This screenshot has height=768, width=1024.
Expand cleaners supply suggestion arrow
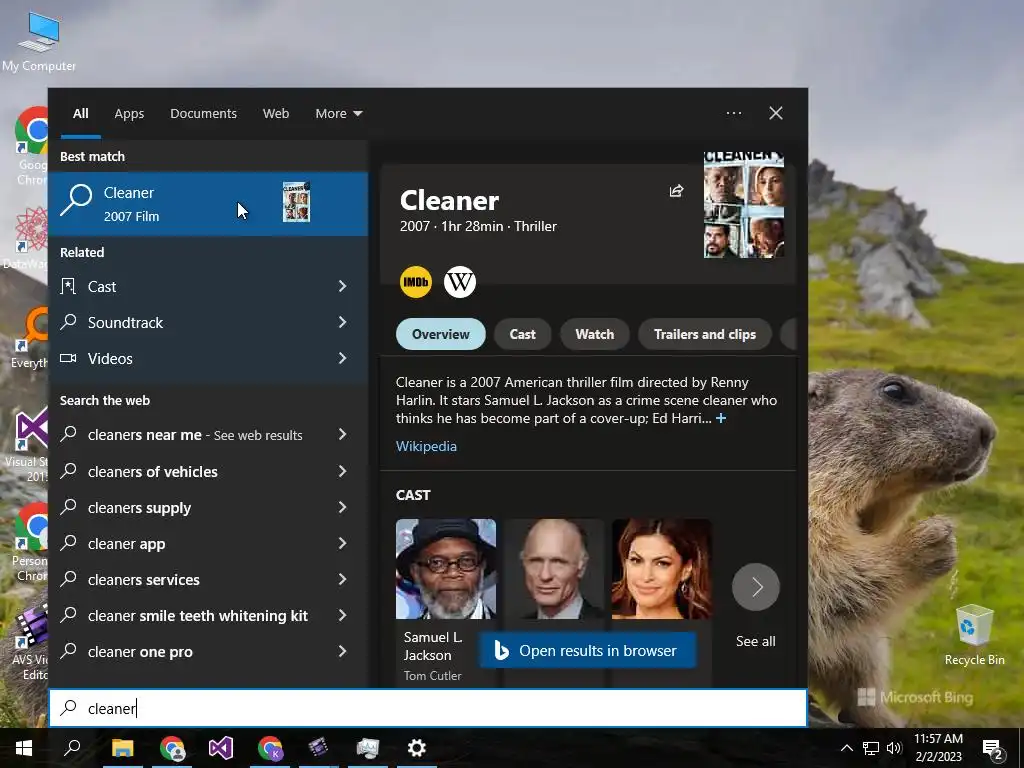pos(342,507)
